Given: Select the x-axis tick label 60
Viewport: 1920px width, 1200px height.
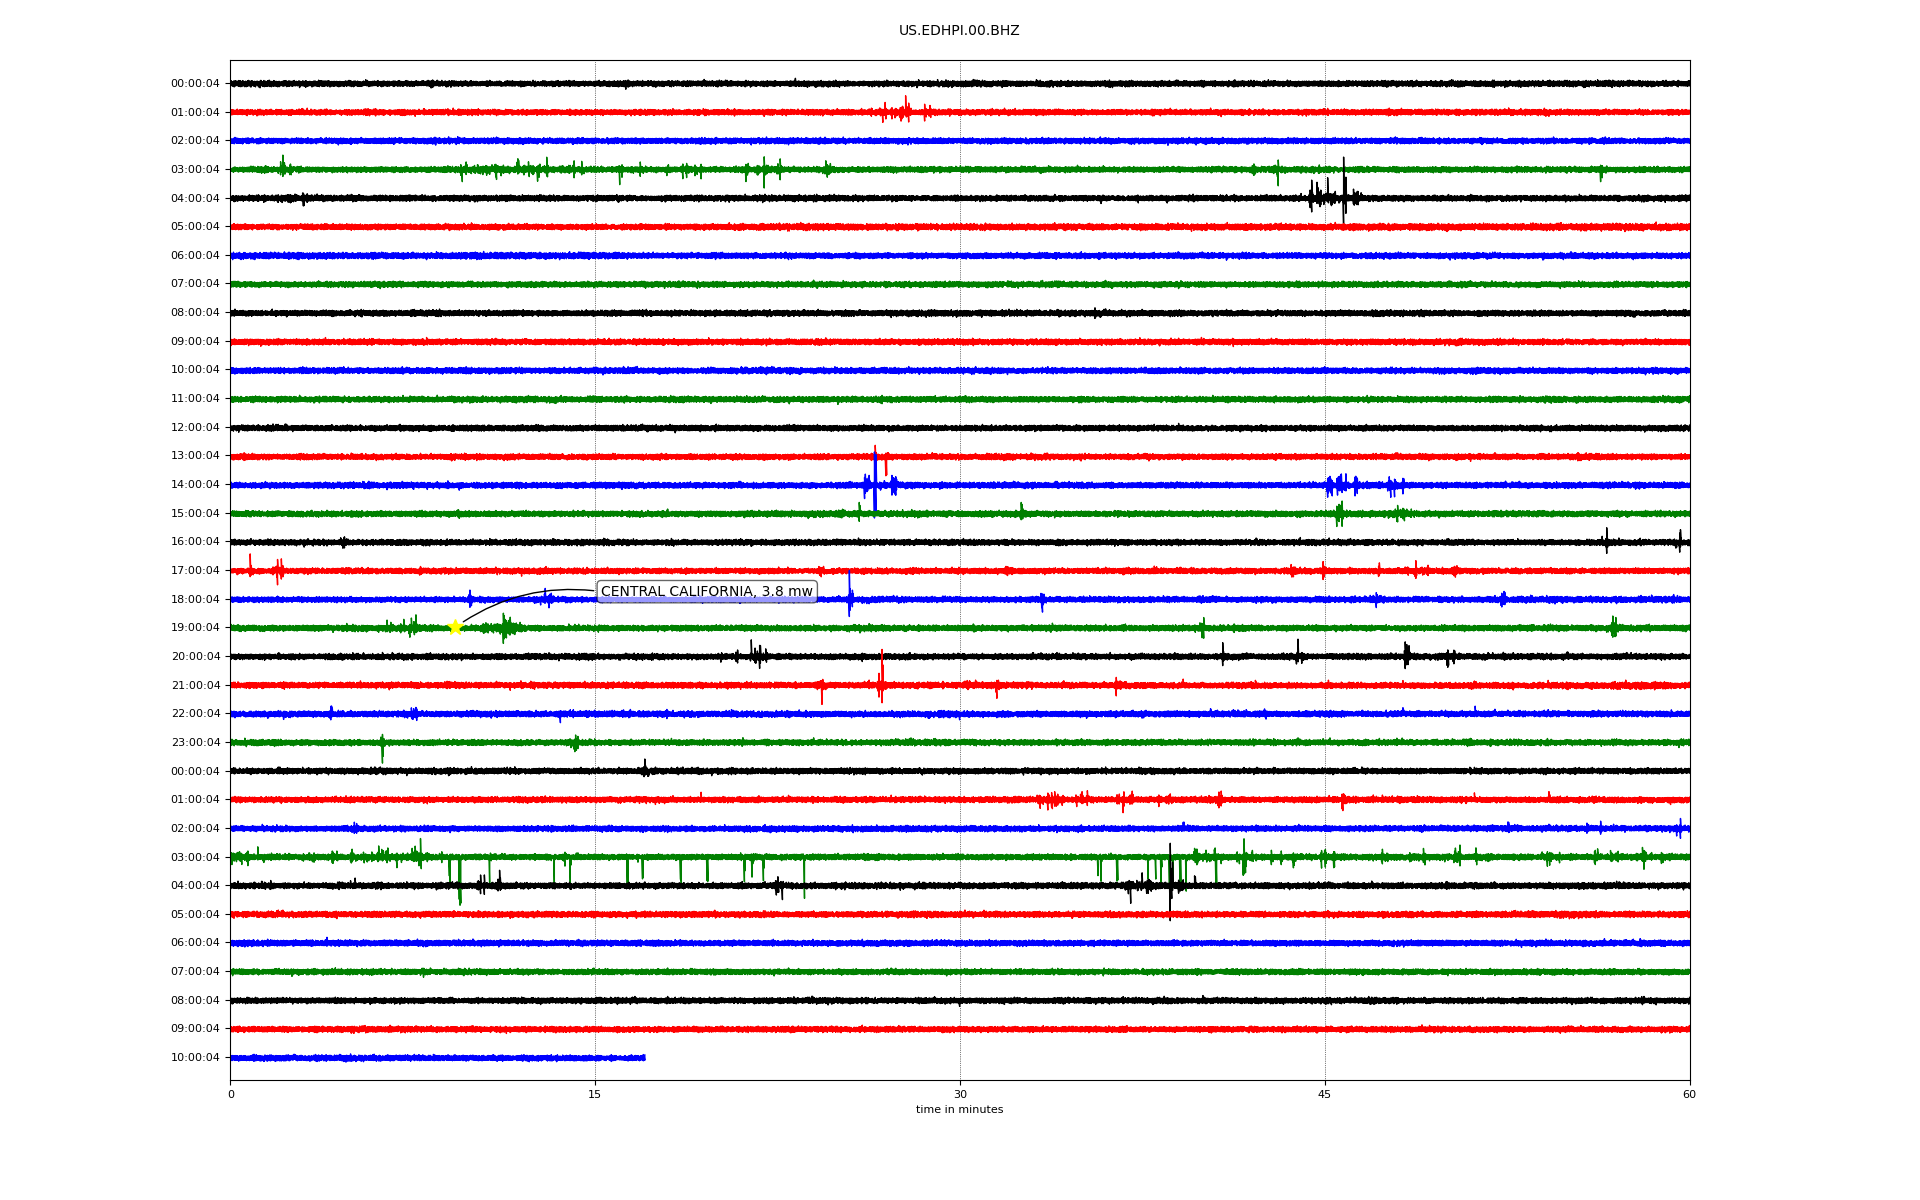Looking at the screenshot, I should [x=1689, y=1095].
